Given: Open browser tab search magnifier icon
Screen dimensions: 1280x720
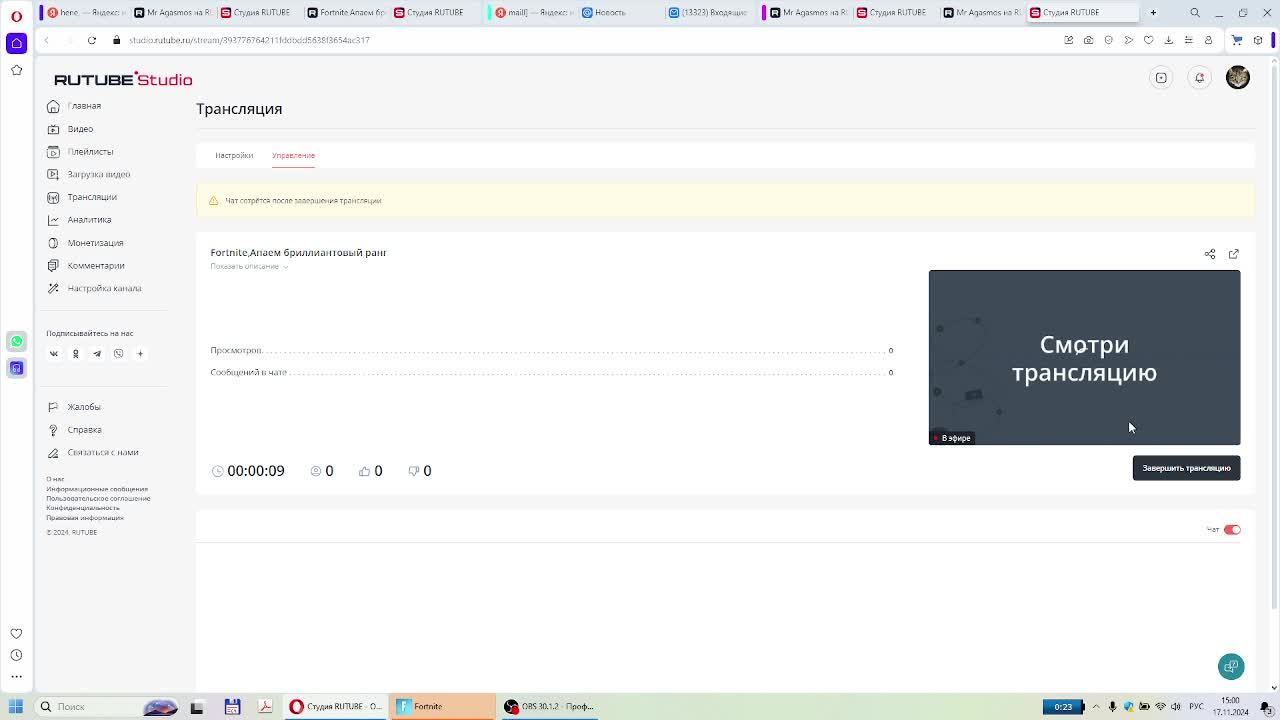Looking at the screenshot, I should click(1195, 13).
